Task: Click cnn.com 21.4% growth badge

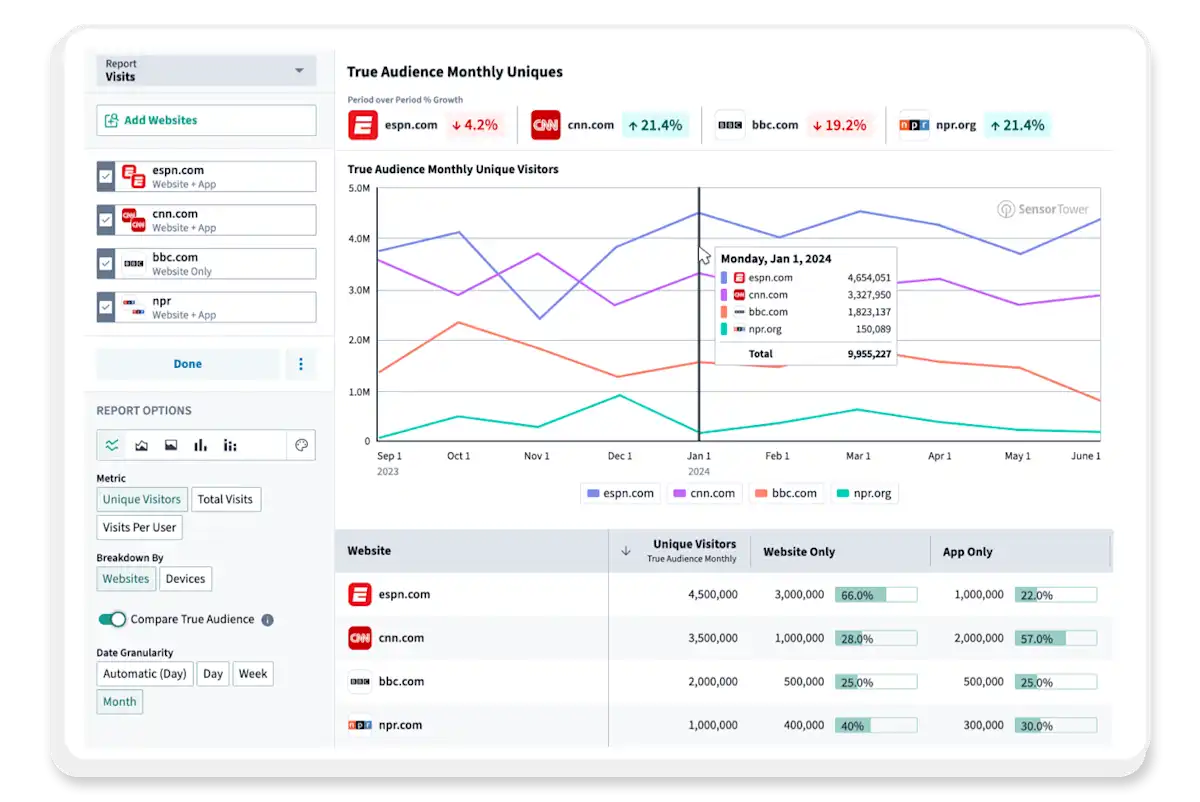Action: (x=655, y=125)
